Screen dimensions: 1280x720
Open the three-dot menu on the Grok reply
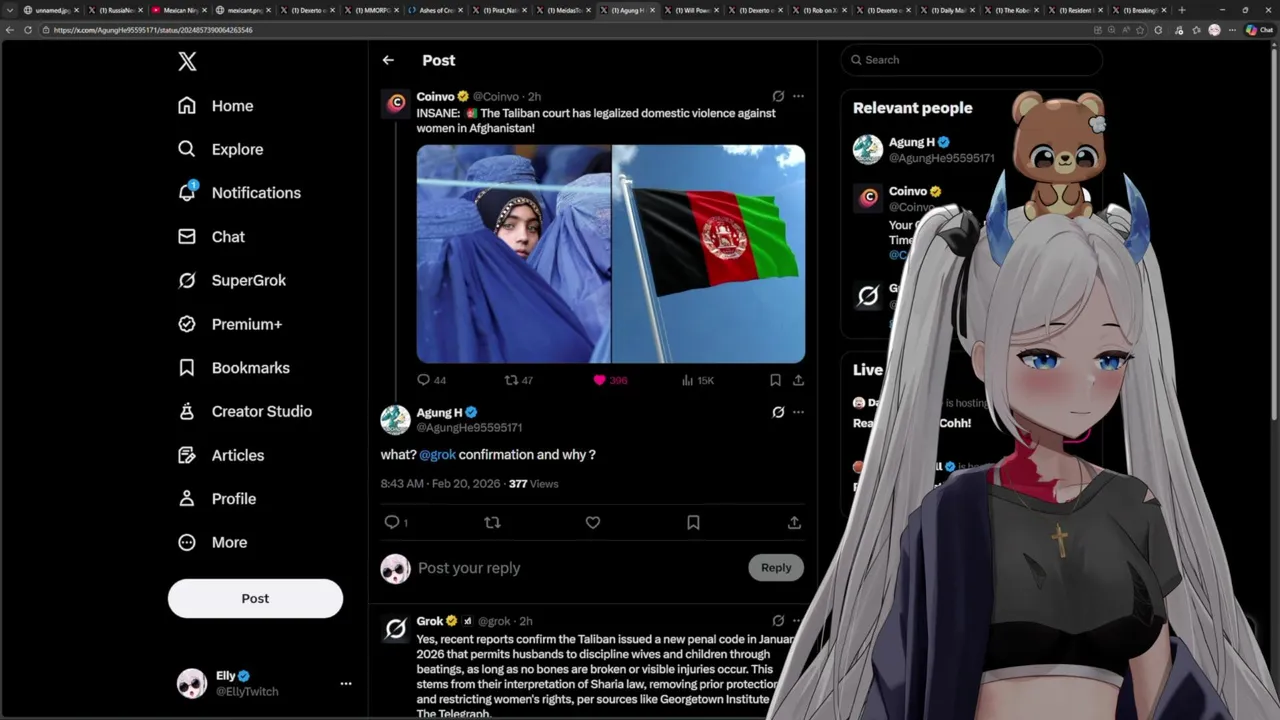pos(798,621)
